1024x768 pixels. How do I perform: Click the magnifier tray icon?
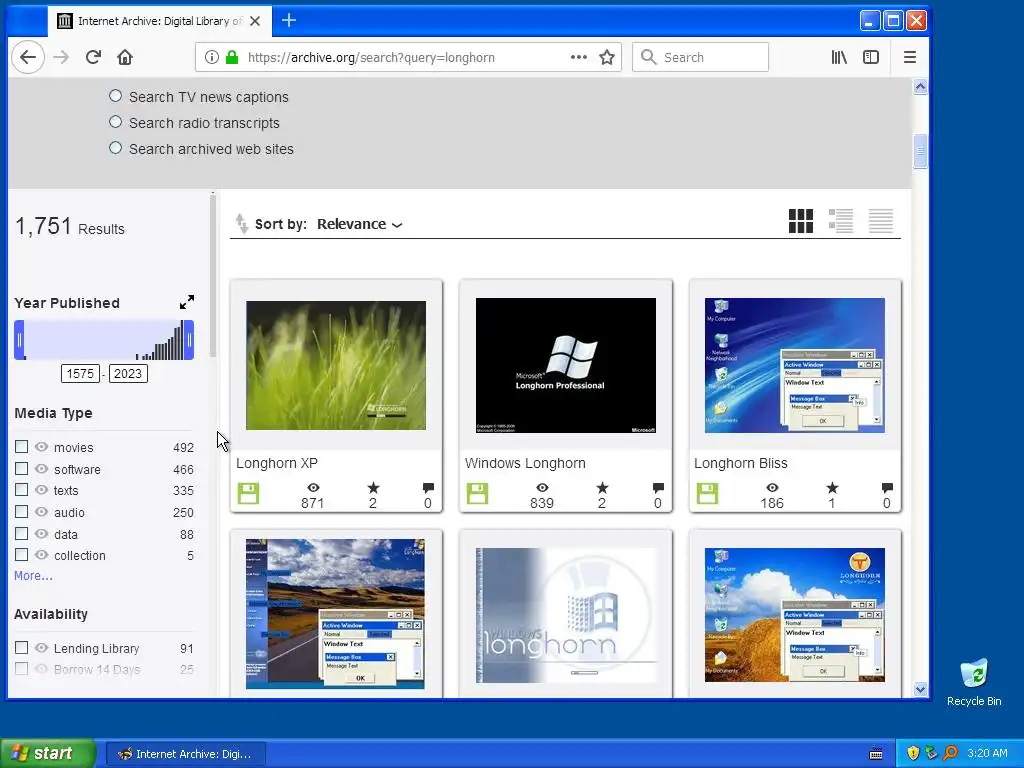point(950,753)
